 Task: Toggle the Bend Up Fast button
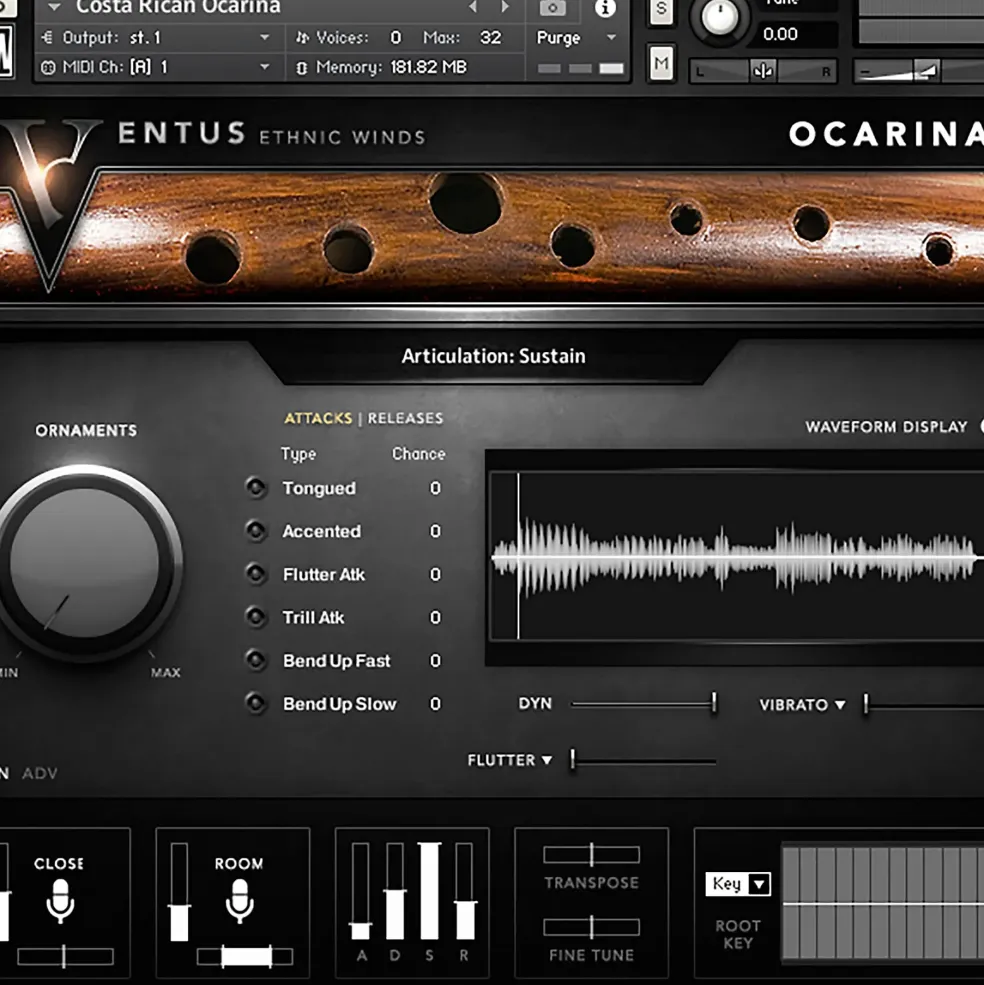pos(256,660)
